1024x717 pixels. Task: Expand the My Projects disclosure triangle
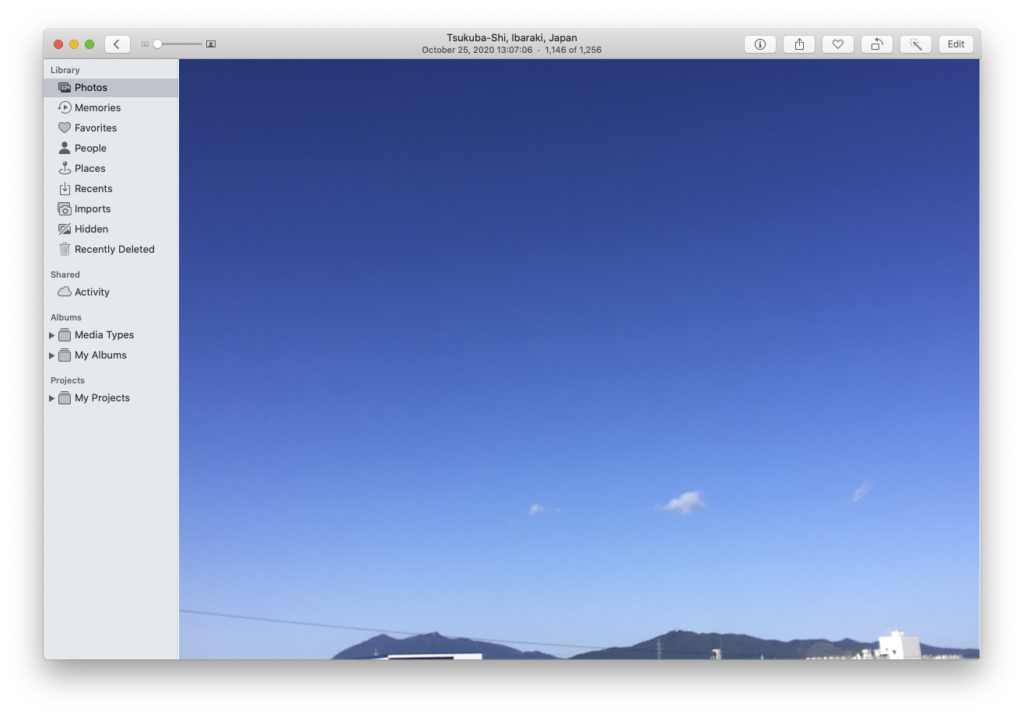pyautogui.click(x=52, y=398)
